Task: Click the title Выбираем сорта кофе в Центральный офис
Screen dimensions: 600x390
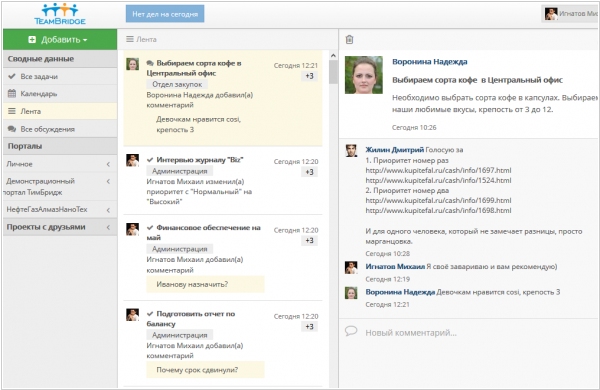Action: pyautogui.click(x=477, y=80)
